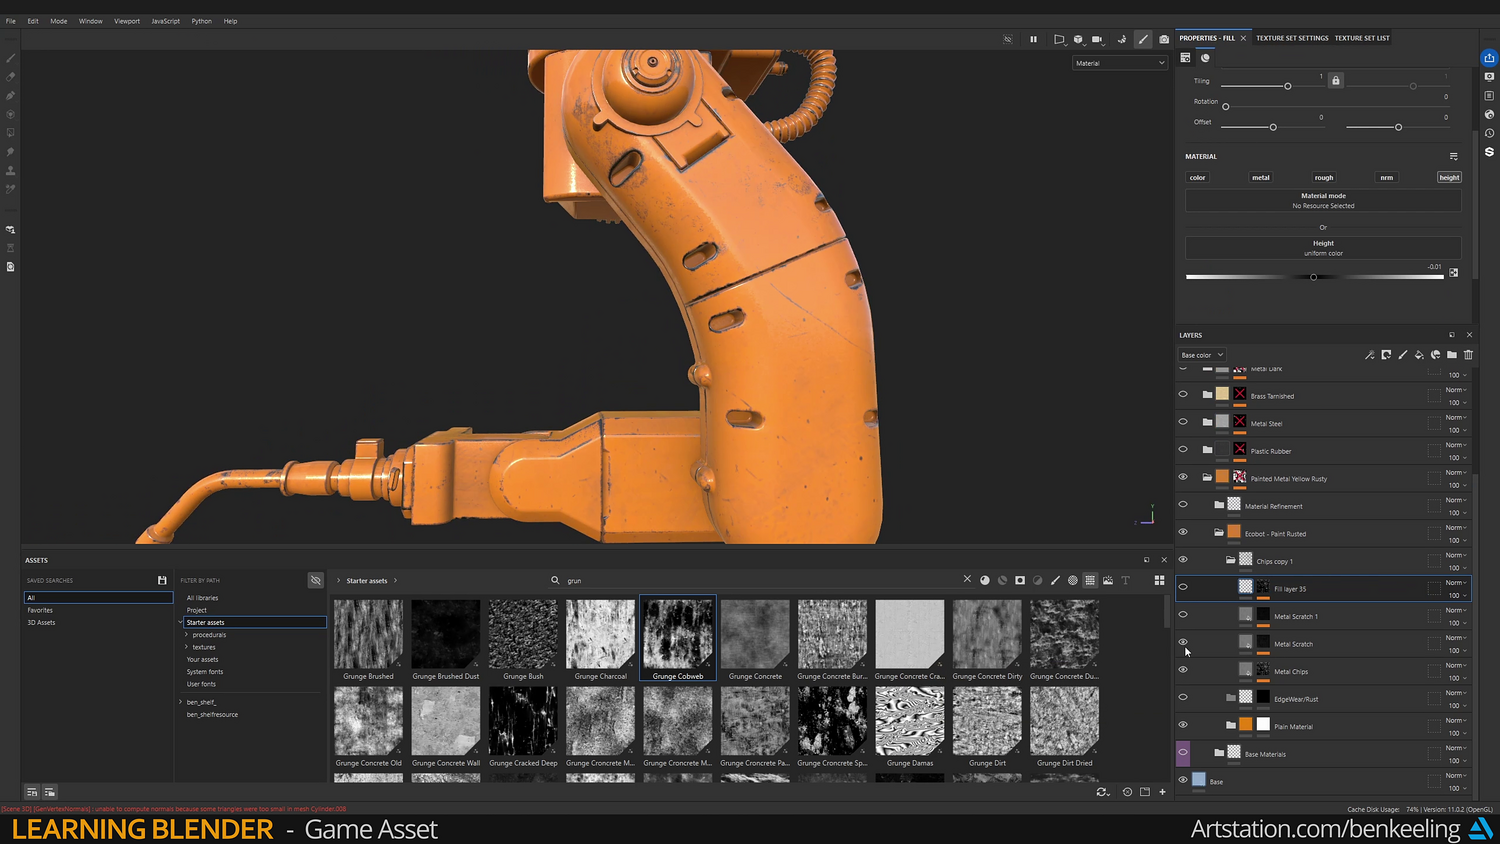This screenshot has width=1500, height=844.
Task: Click the orange swatch of Plain Material layer
Action: [x=1245, y=725]
